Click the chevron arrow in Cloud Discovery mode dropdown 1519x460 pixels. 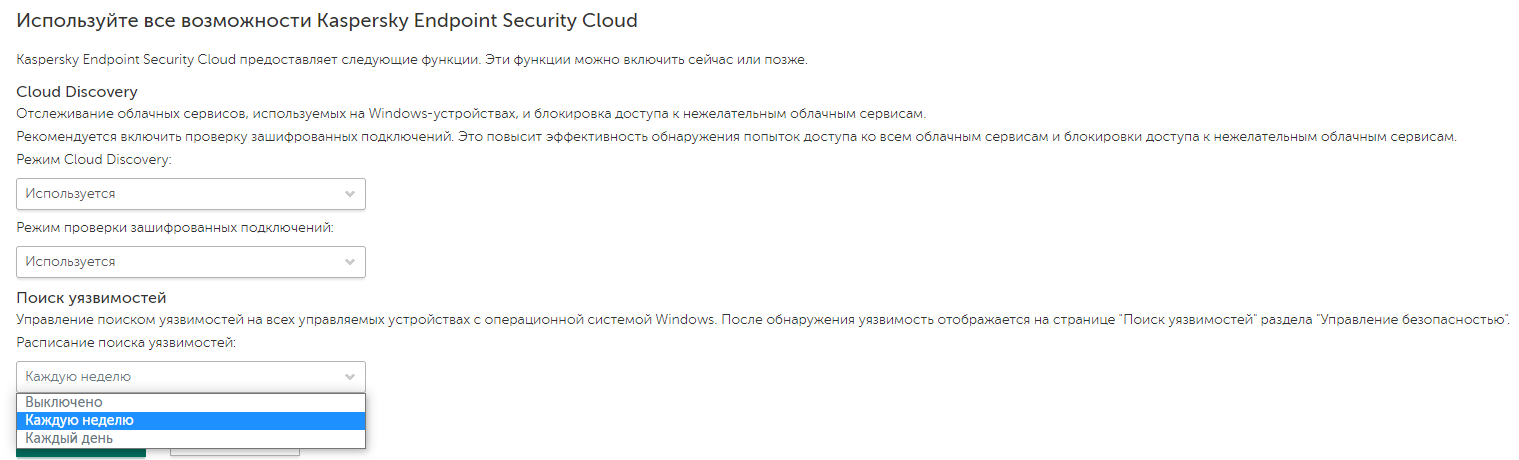click(349, 194)
